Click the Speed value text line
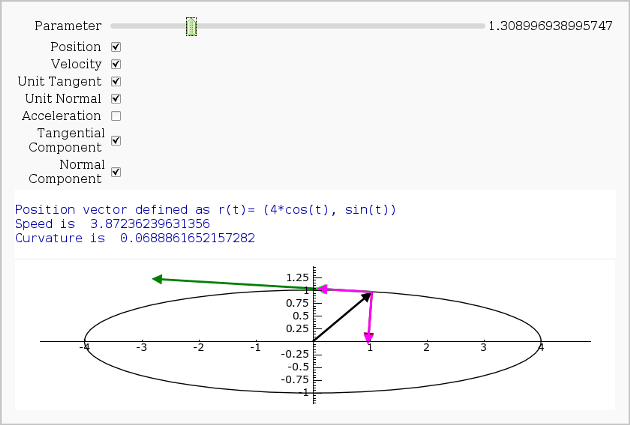The image size is (630, 425). tap(112, 224)
